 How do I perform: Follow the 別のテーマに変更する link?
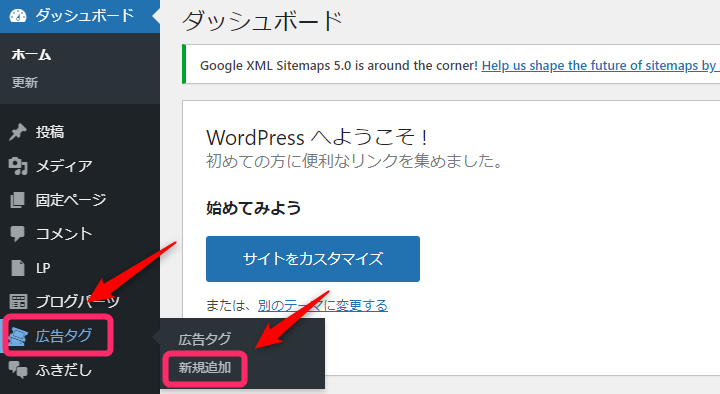(322, 305)
